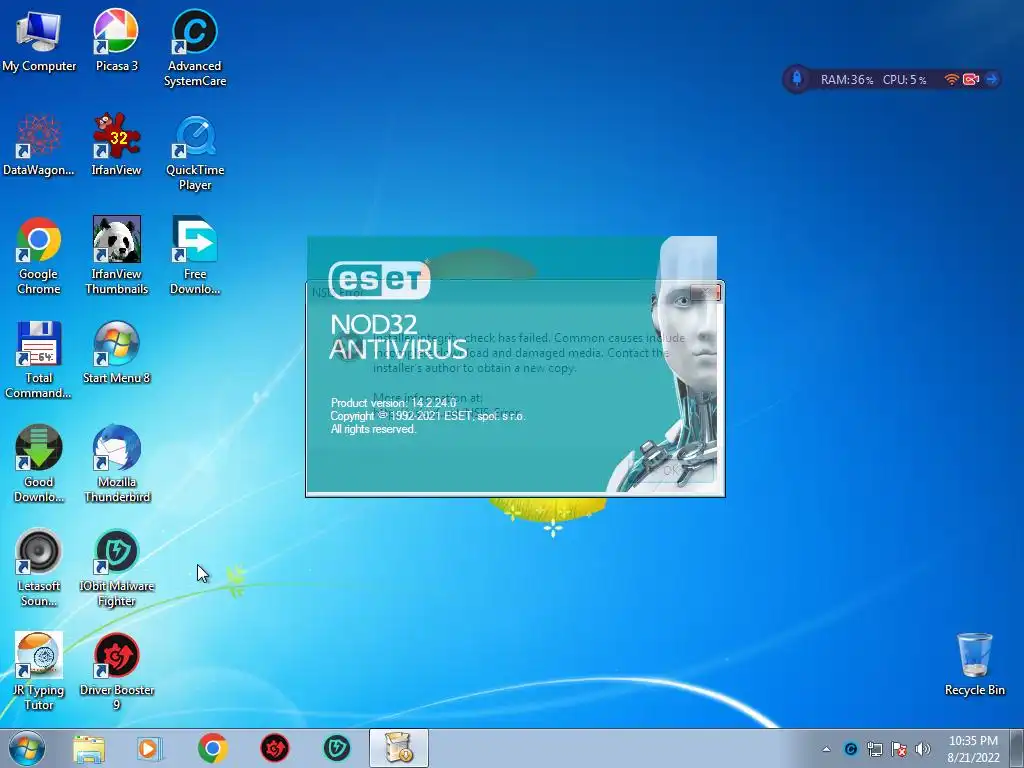Click the Show desktop strip
The height and width of the screenshot is (768, 1024).
[1016, 748]
